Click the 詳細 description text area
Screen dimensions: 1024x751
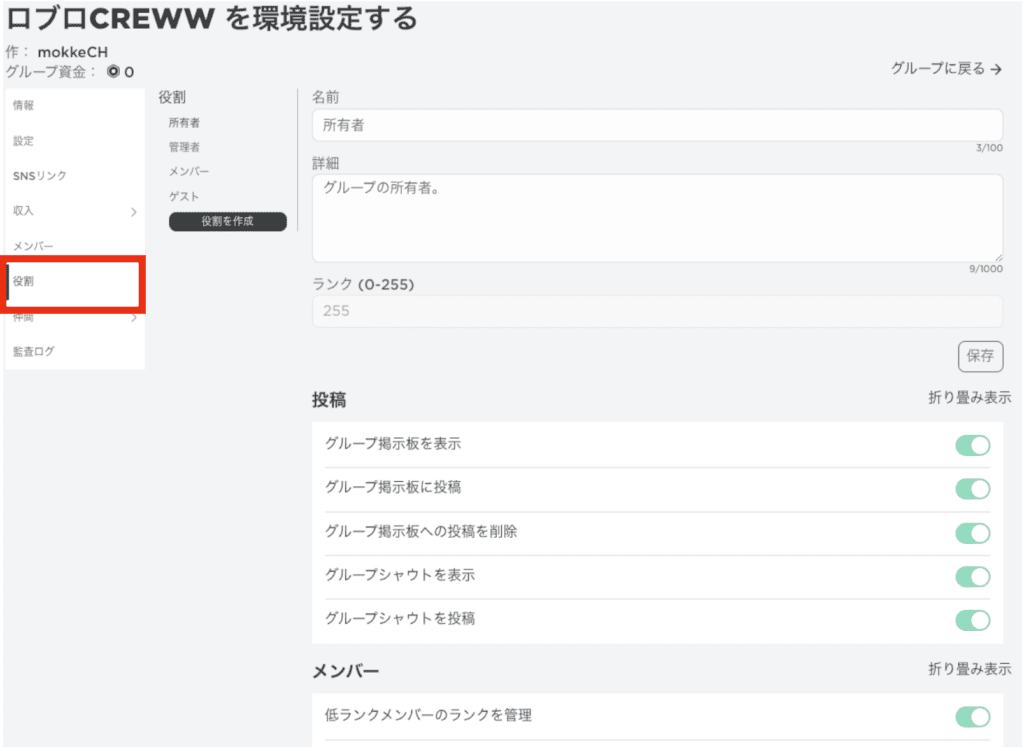657,218
